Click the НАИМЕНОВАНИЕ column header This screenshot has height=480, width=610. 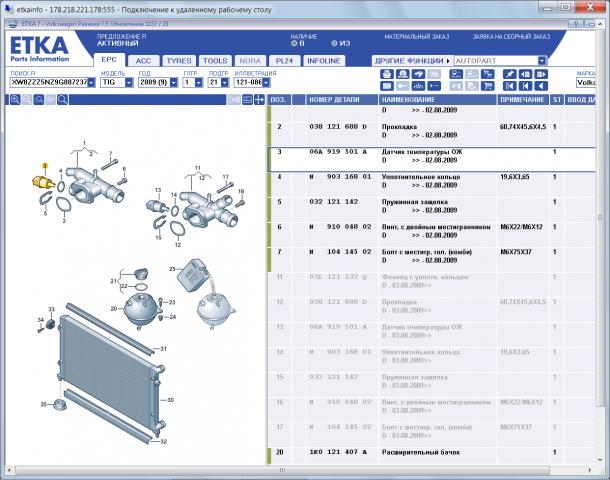(438, 100)
